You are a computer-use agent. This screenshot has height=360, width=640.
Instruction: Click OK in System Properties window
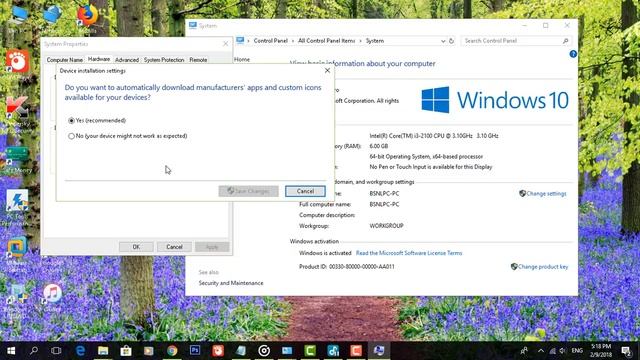(x=136, y=247)
